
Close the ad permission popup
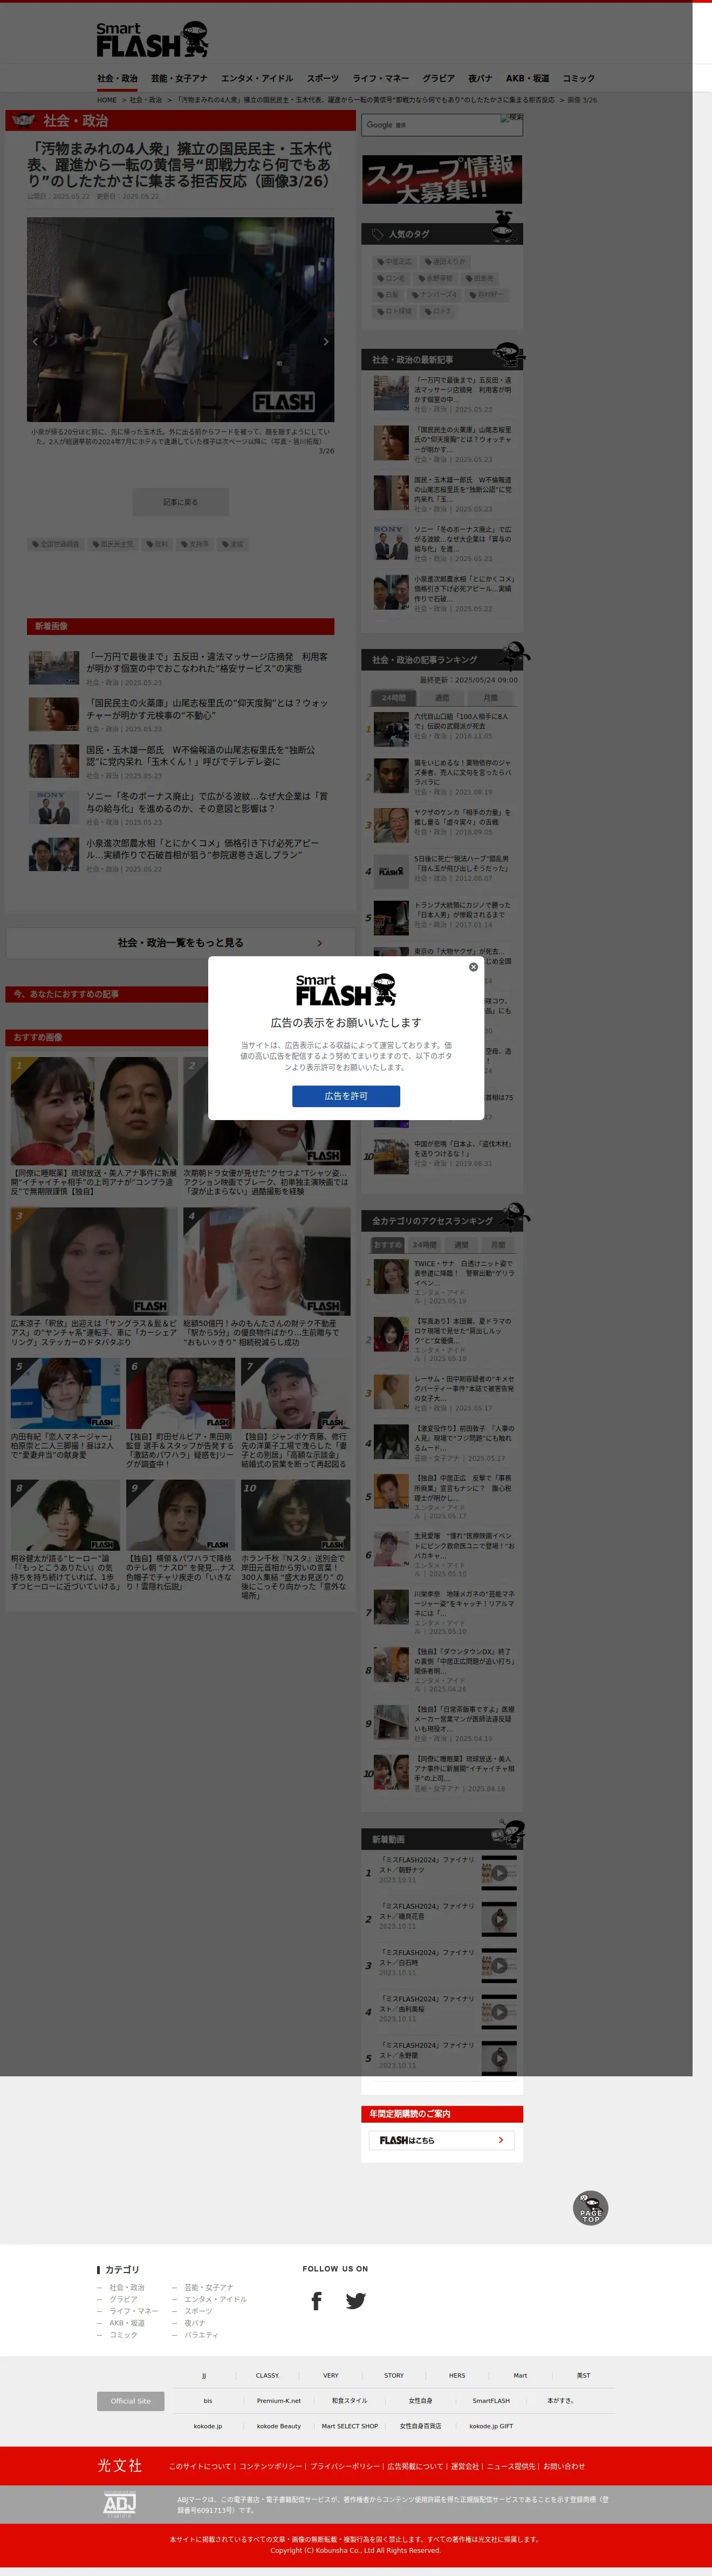473,967
